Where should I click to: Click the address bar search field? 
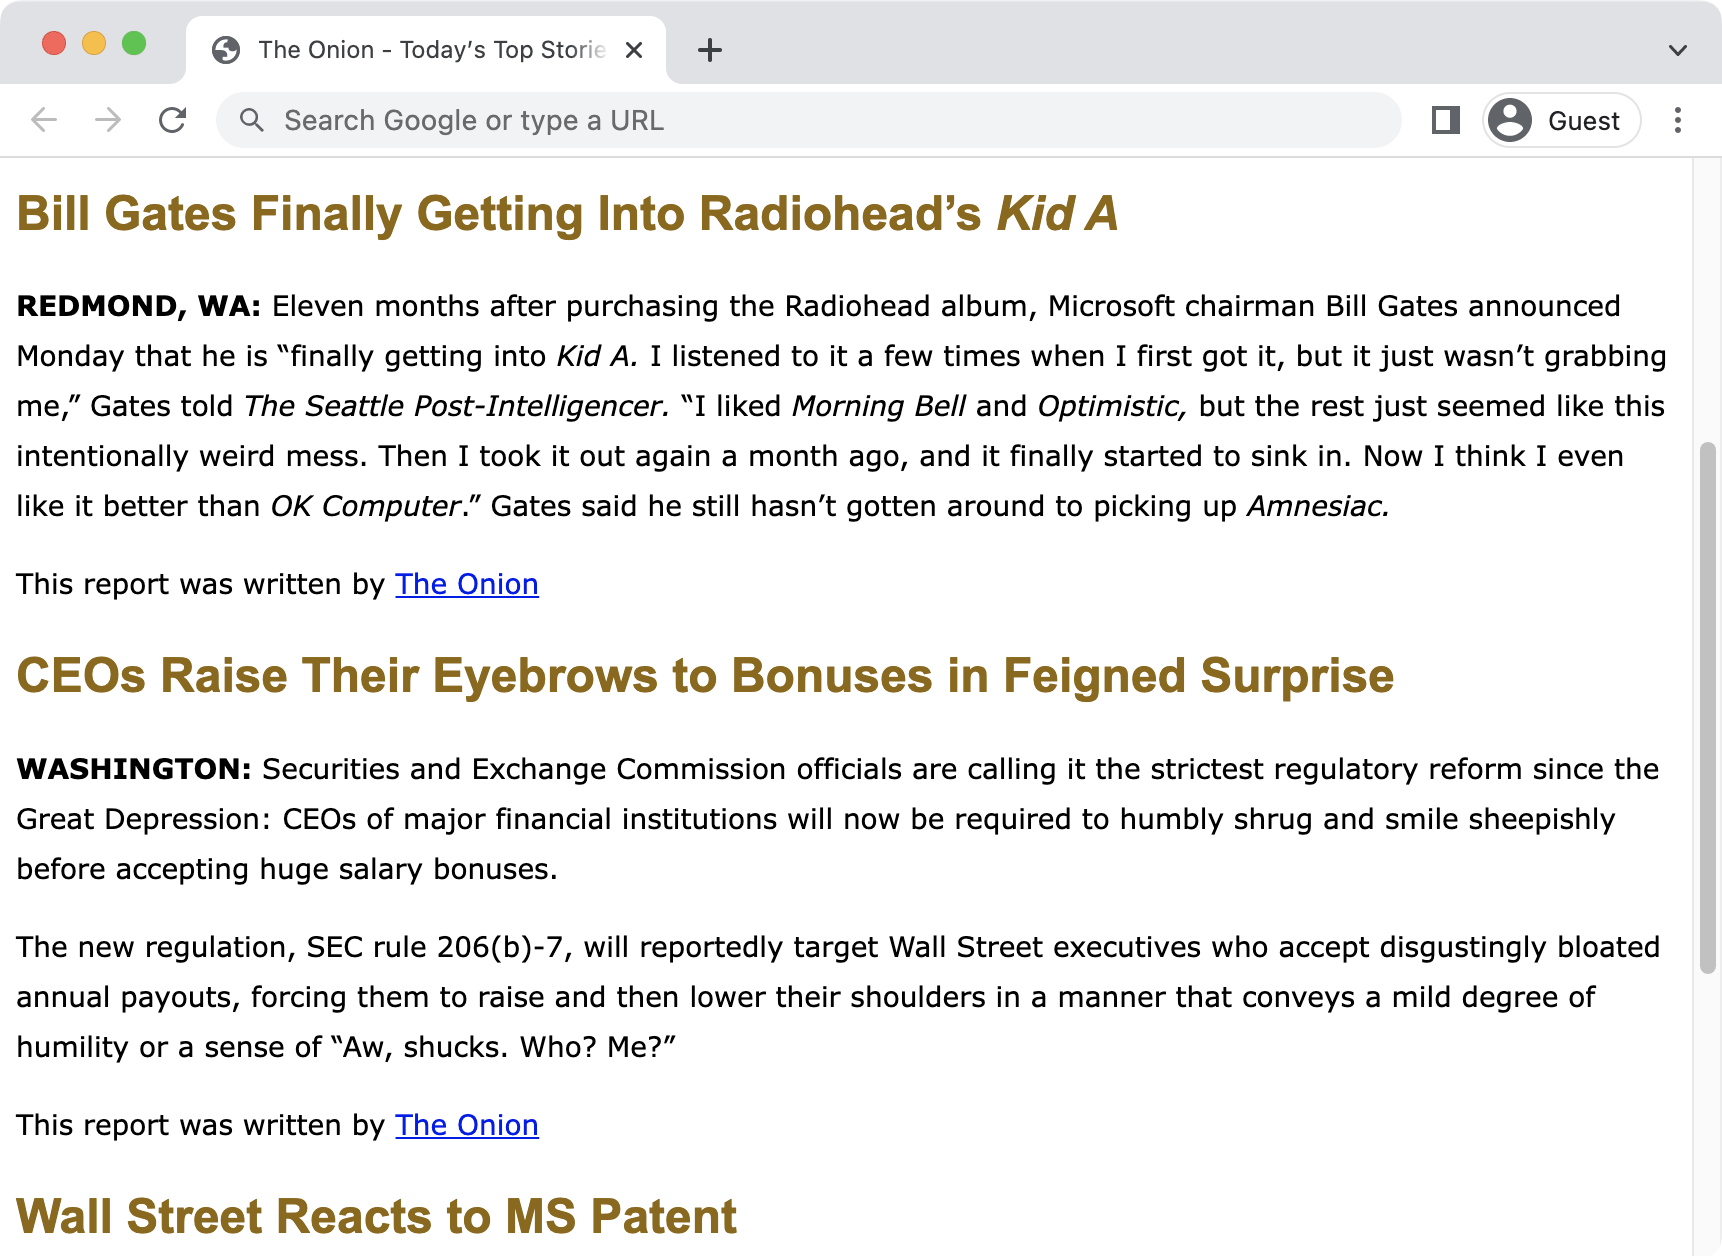(800, 120)
